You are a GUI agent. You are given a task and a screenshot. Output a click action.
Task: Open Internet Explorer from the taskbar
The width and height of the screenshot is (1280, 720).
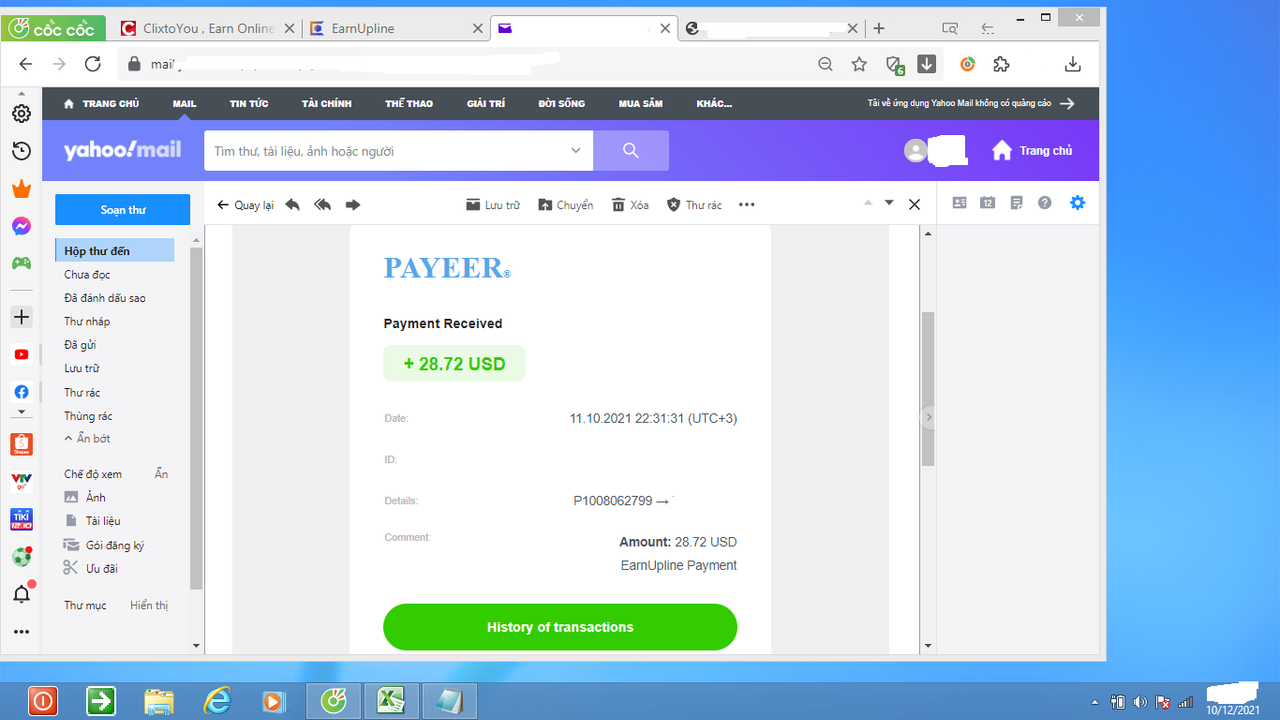click(217, 701)
